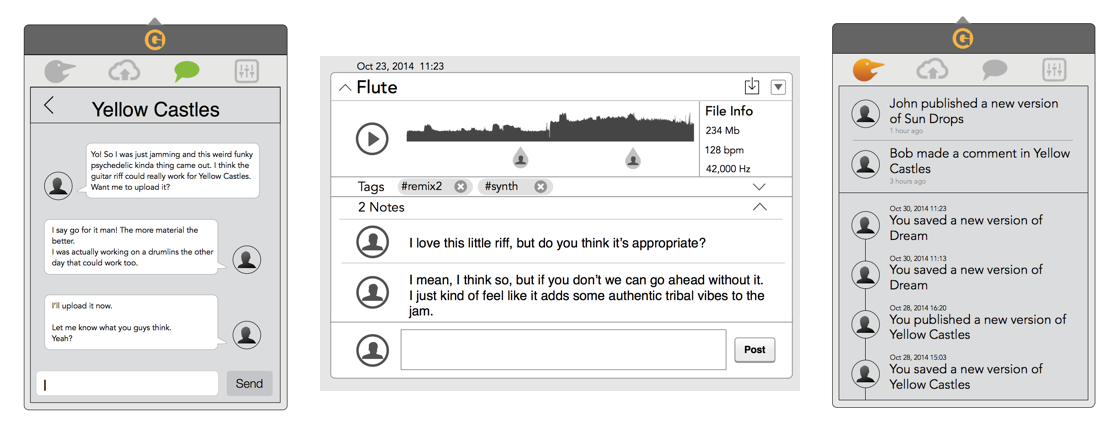
Task: Select green chat bubble icon
Action: pyautogui.click(x=187, y=71)
